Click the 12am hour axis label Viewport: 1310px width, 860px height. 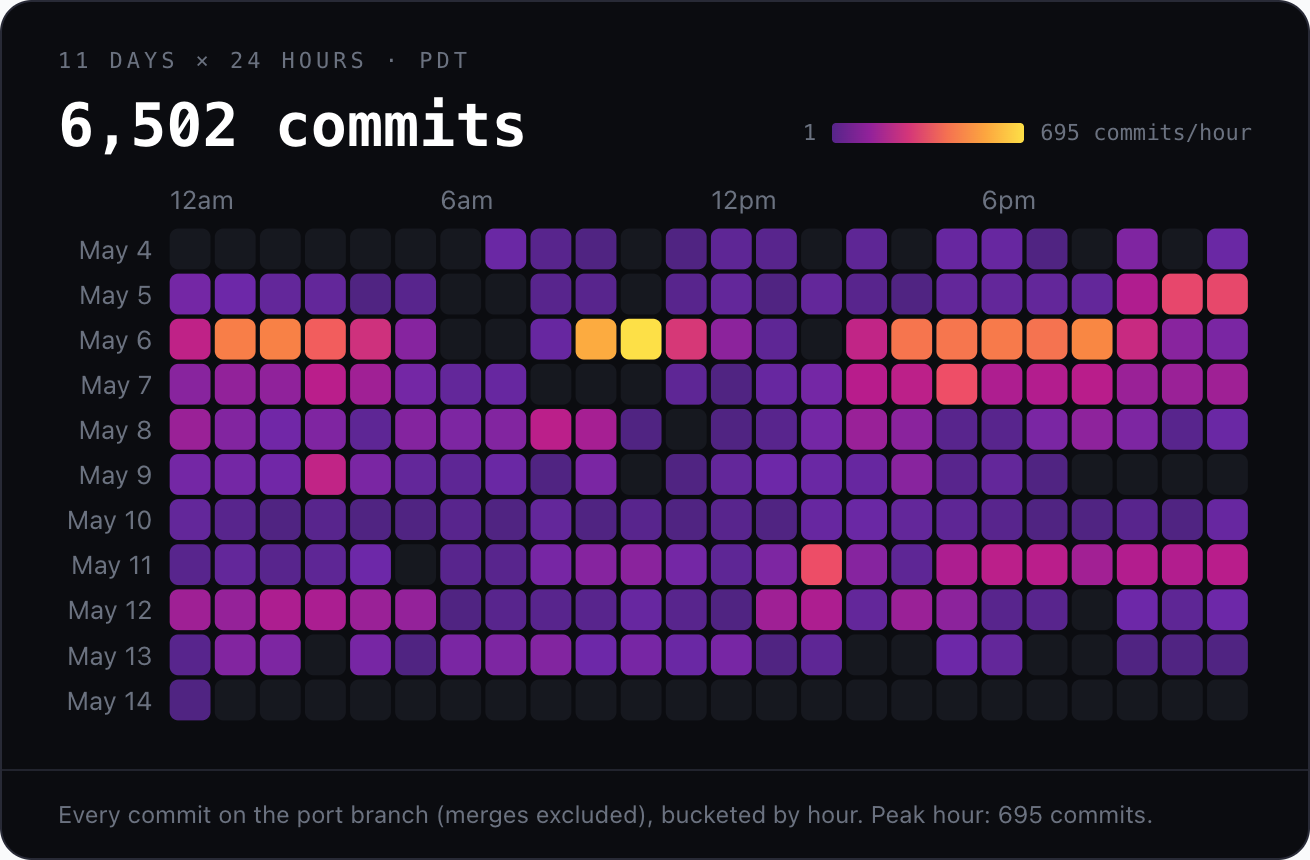pos(202,201)
